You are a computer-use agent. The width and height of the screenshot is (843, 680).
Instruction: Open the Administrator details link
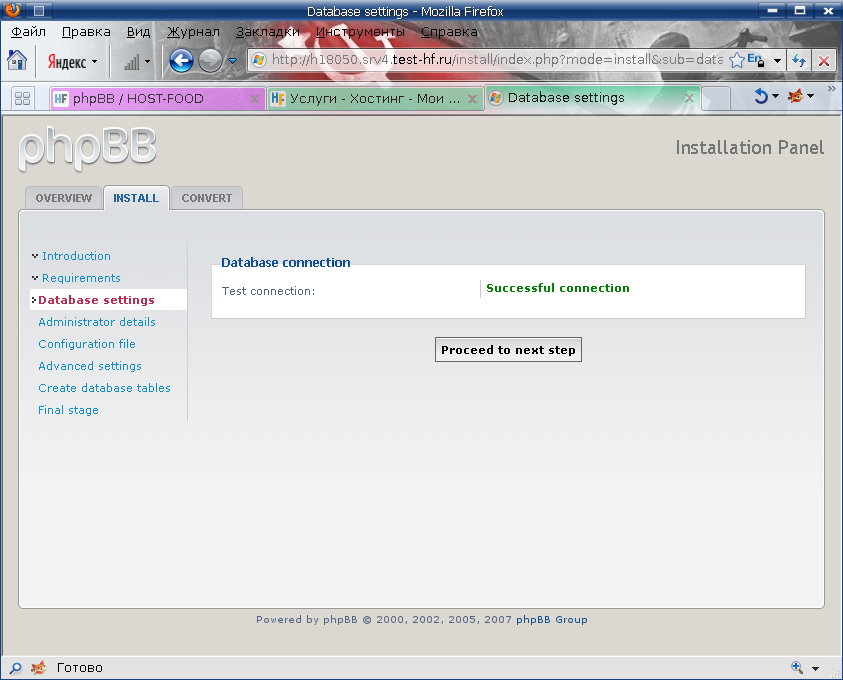click(97, 322)
